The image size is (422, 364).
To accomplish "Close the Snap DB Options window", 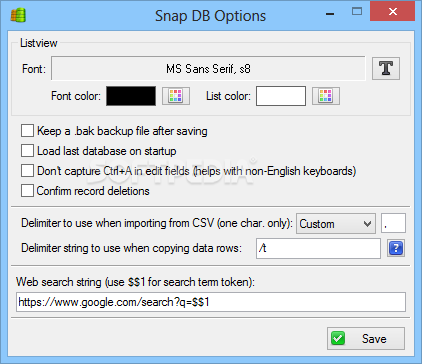I will click(x=392, y=12).
